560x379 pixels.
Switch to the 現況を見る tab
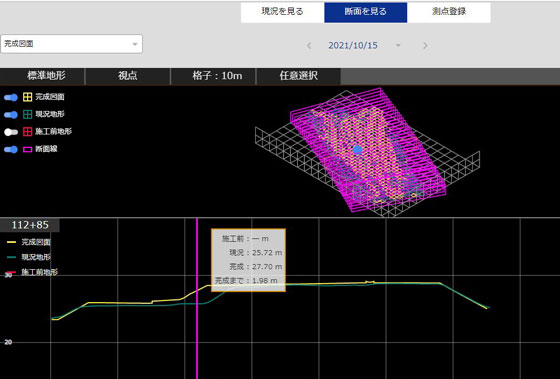click(x=282, y=12)
